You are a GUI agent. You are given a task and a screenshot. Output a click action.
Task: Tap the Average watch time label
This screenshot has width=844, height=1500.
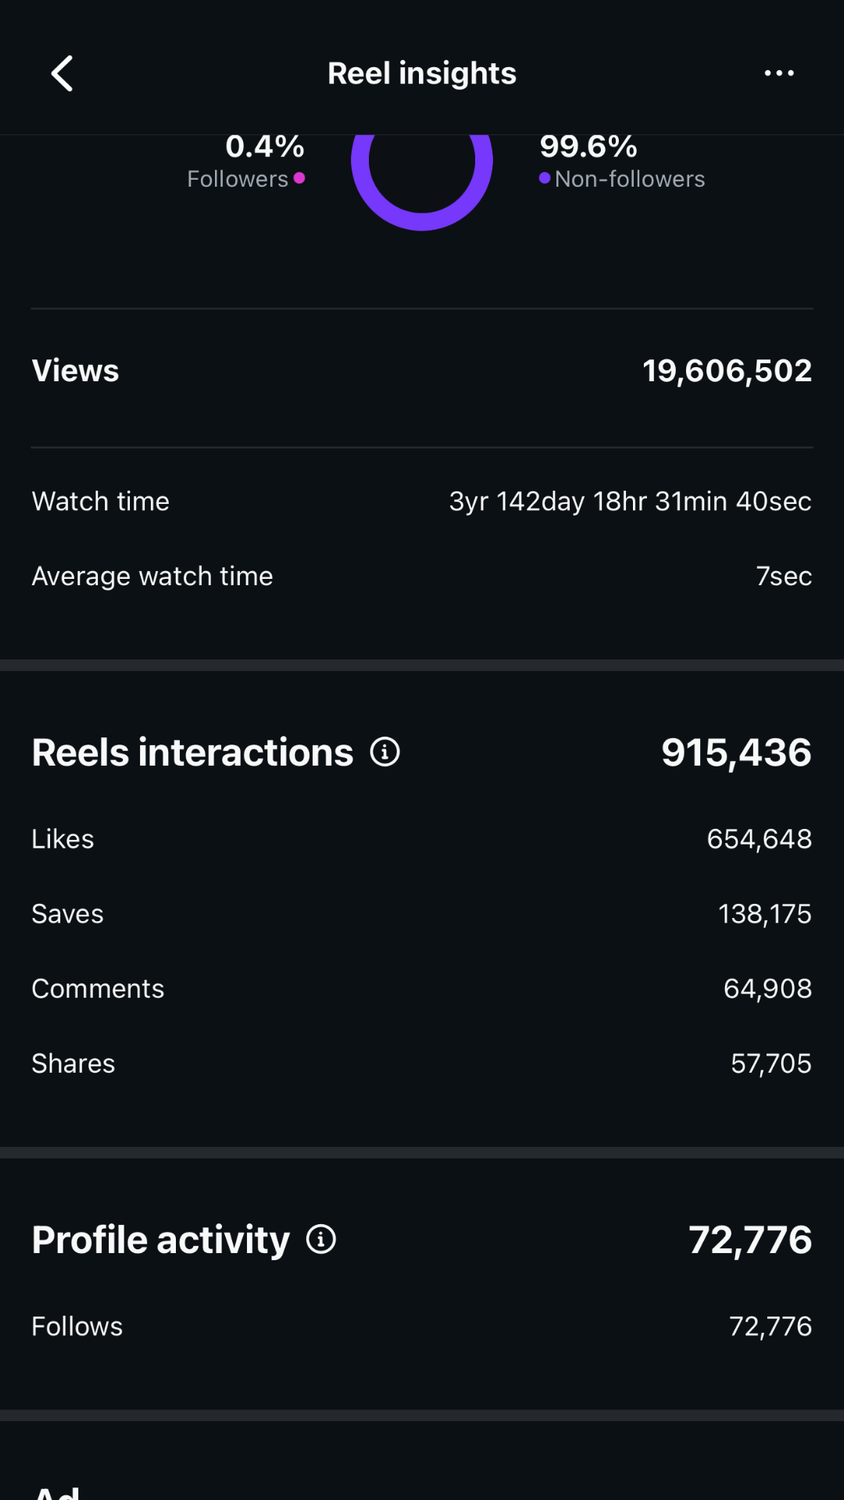point(152,576)
